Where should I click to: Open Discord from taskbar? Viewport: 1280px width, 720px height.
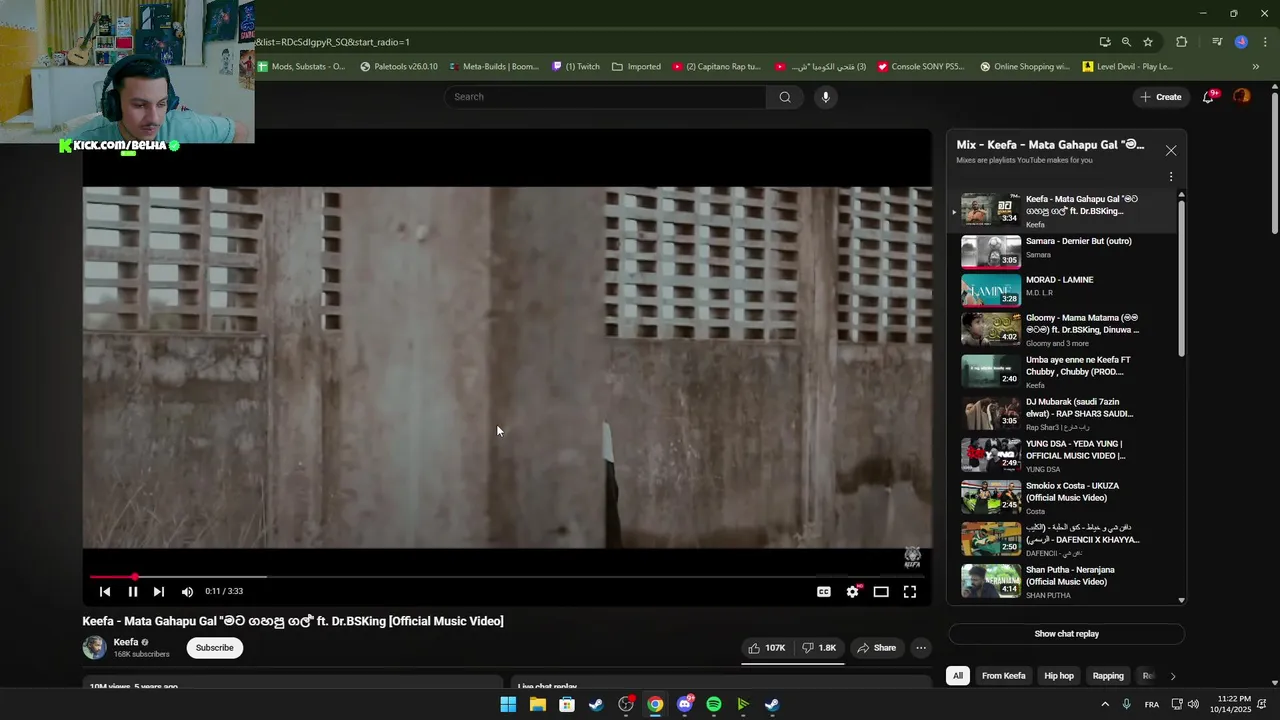point(685,704)
